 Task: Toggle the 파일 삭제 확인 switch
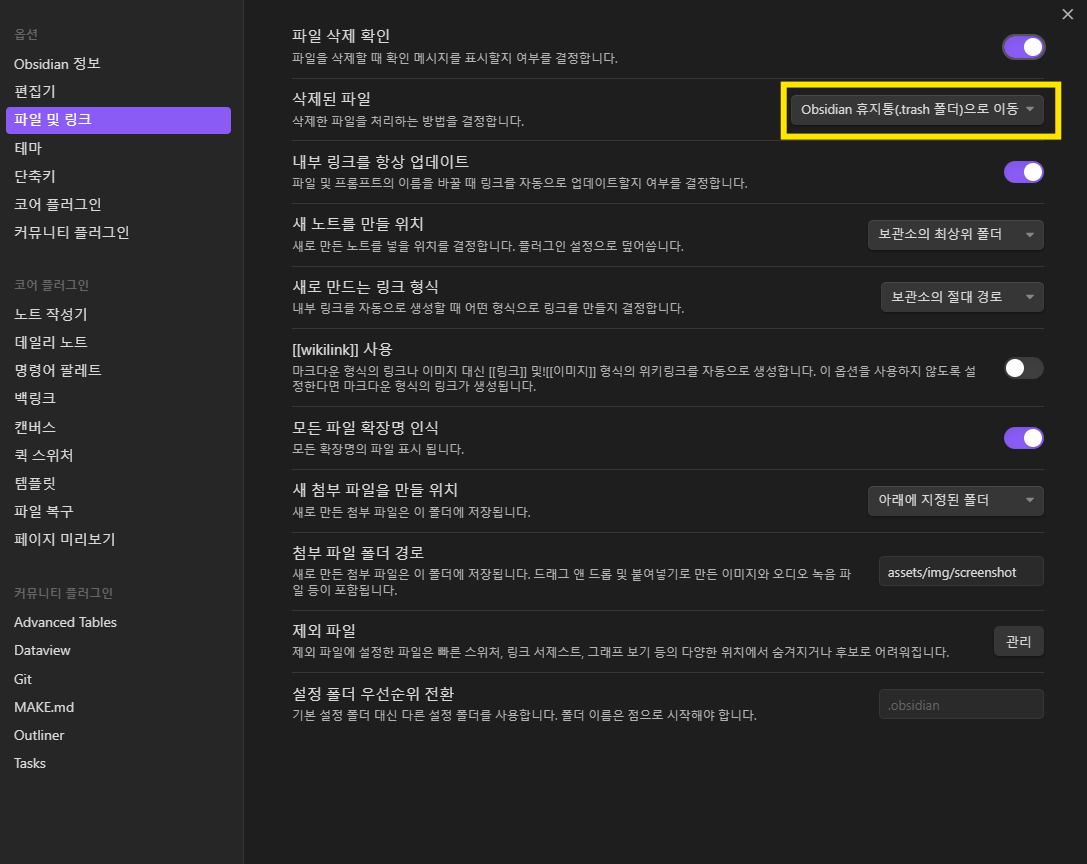click(x=1023, y=47)
